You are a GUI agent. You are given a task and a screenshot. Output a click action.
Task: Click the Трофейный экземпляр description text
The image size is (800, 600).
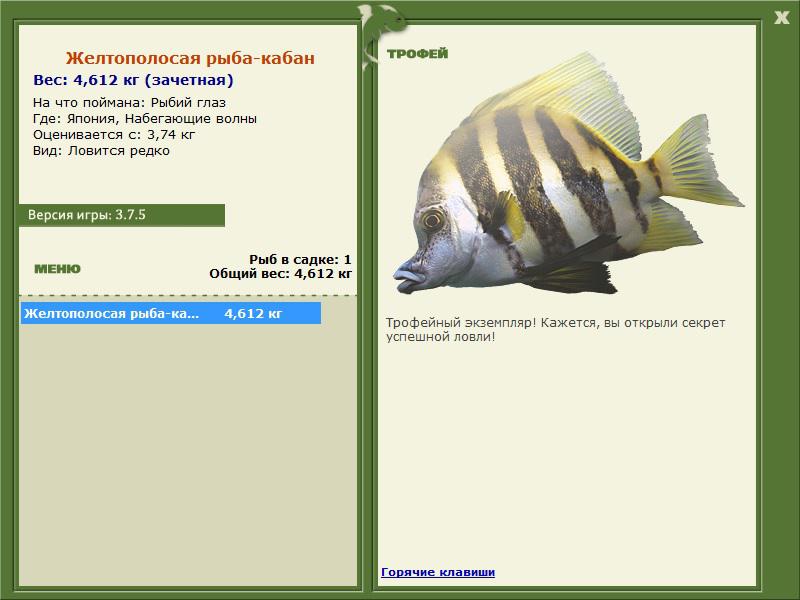[555, 330]
